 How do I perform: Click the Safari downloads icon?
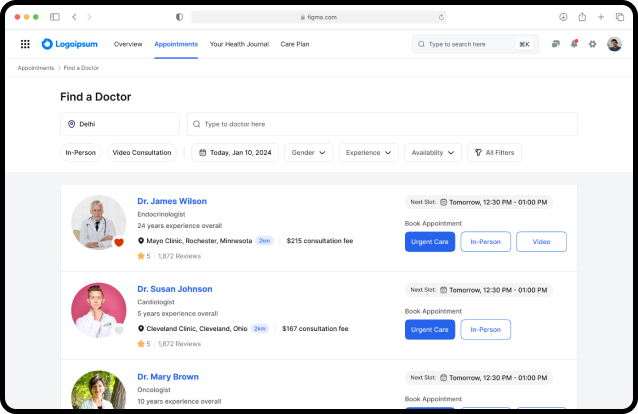pos(563,17)
